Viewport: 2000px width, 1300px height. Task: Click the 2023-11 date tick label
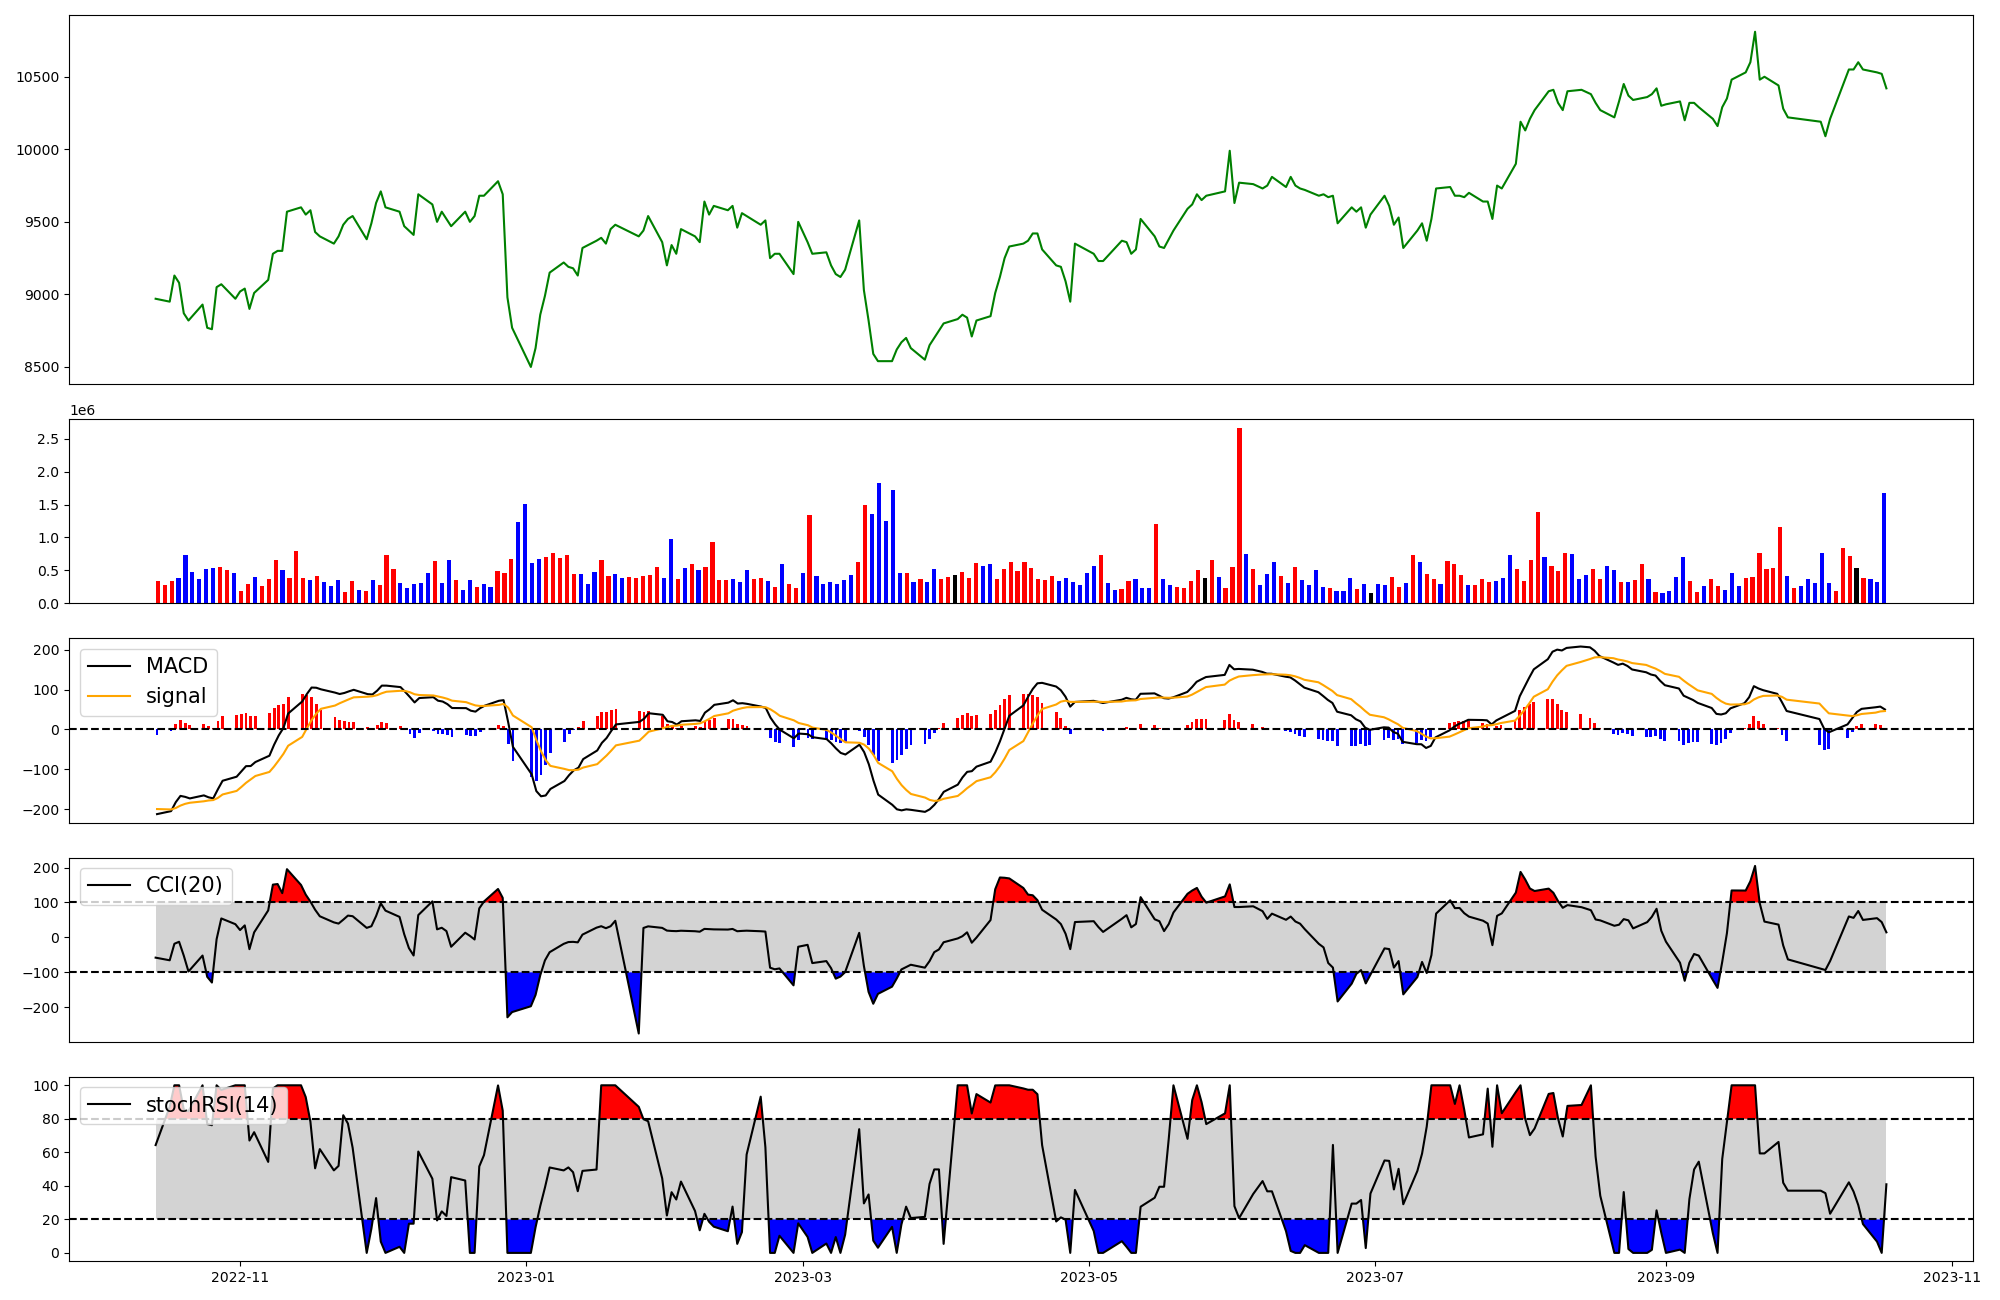(1951, 1277)
